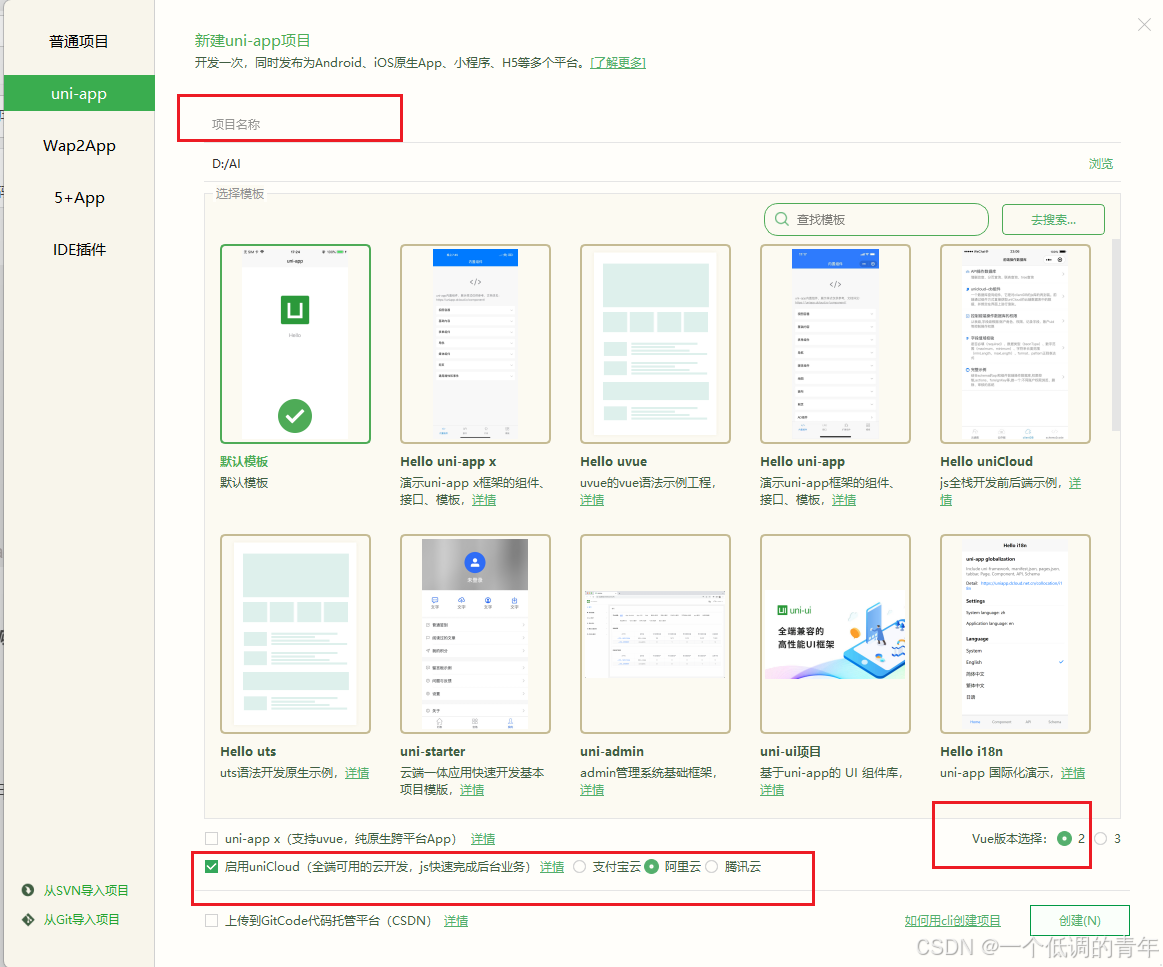Select the 阿里云 radio button
Screen dimensions: 1163x967
pyautogui.click(x=651, y=867)
